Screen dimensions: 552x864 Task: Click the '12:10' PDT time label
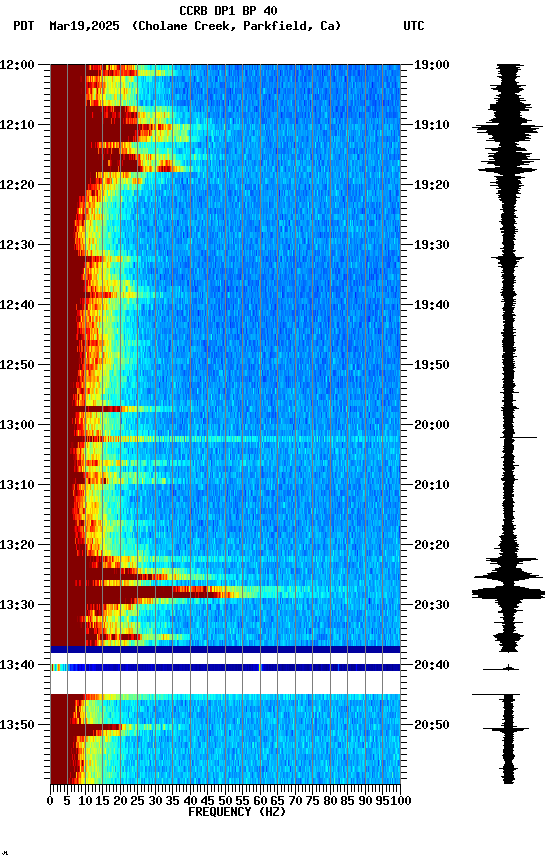coord(17,125)
